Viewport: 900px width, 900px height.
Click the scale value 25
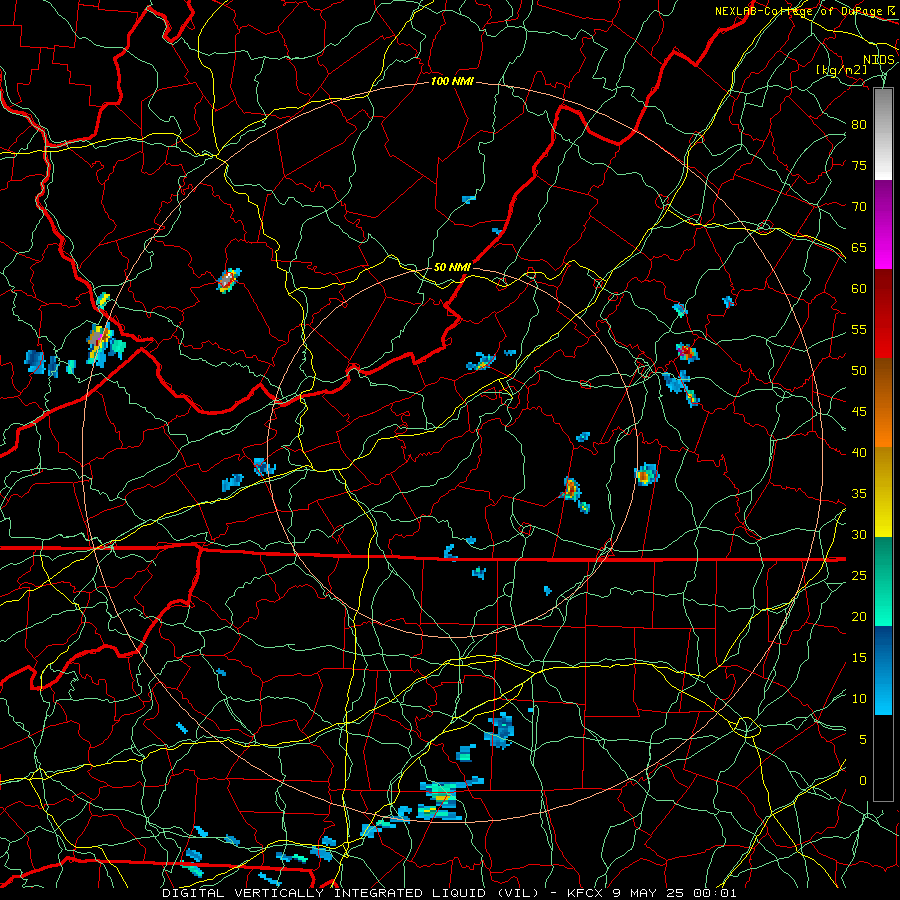click(x=859, y=576)
